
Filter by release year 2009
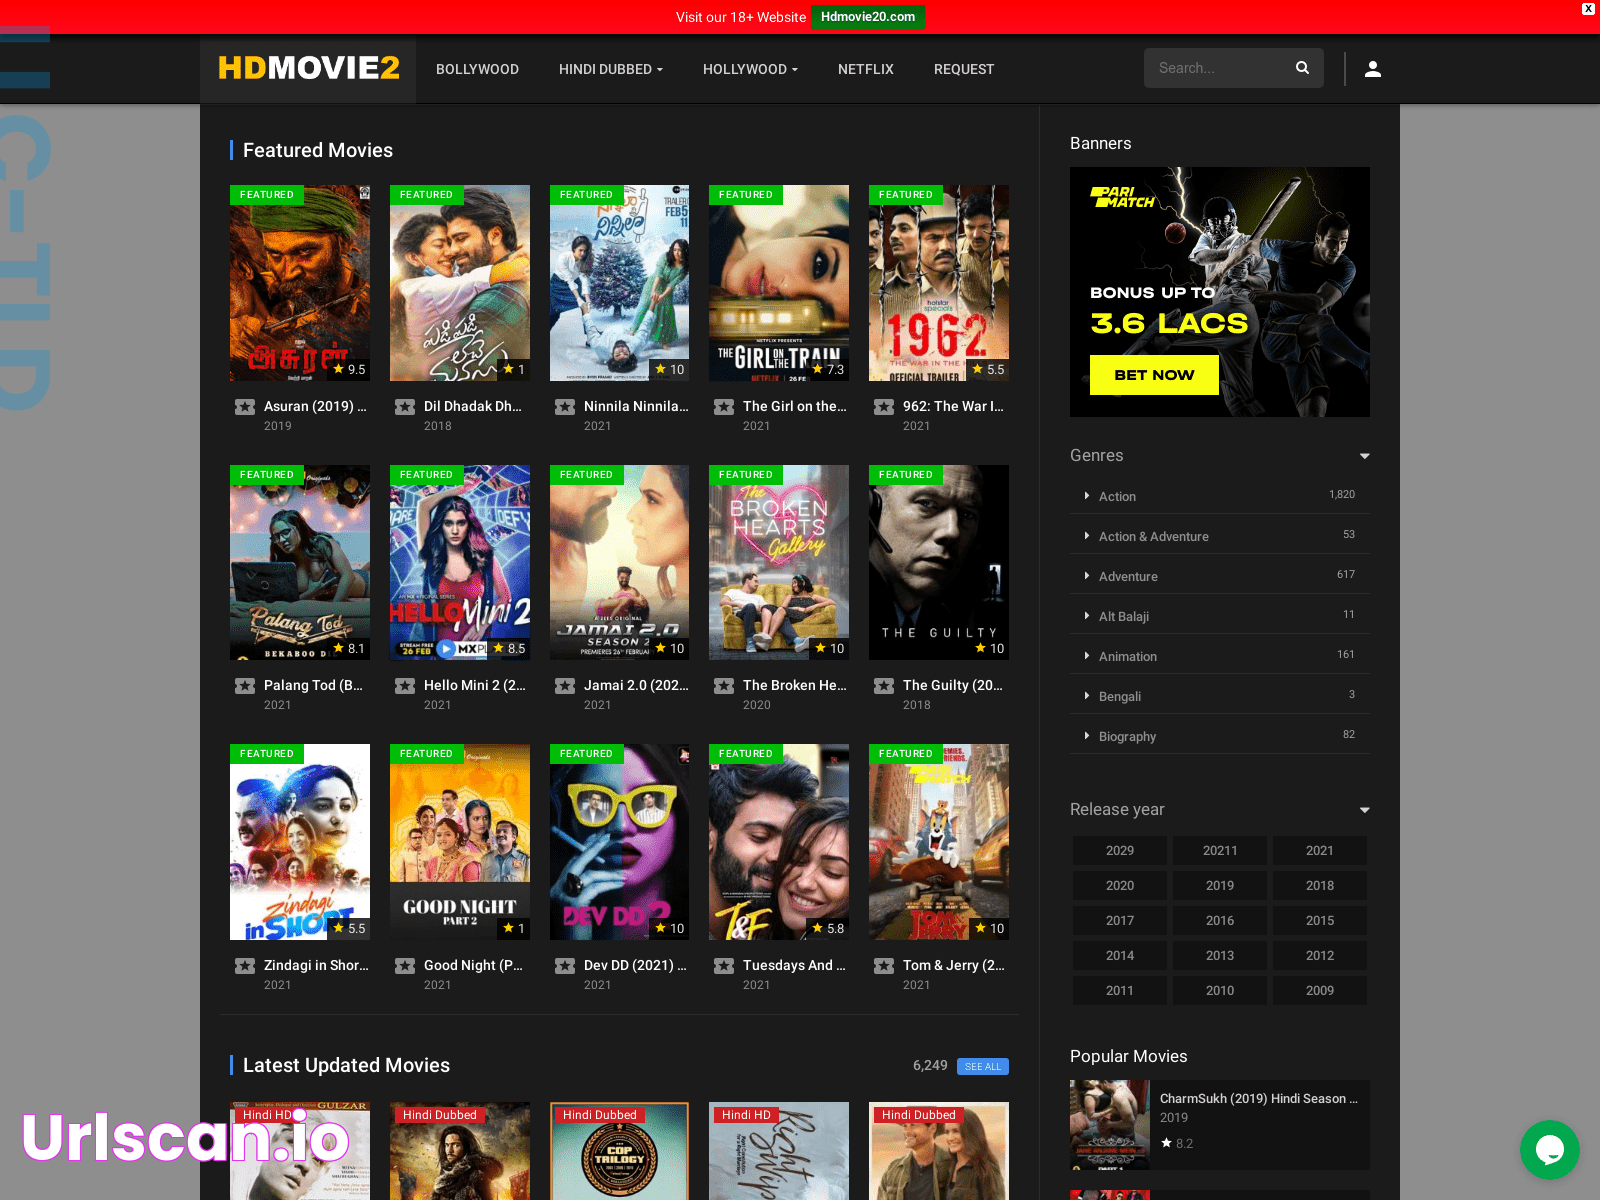tap(1320, 990)
